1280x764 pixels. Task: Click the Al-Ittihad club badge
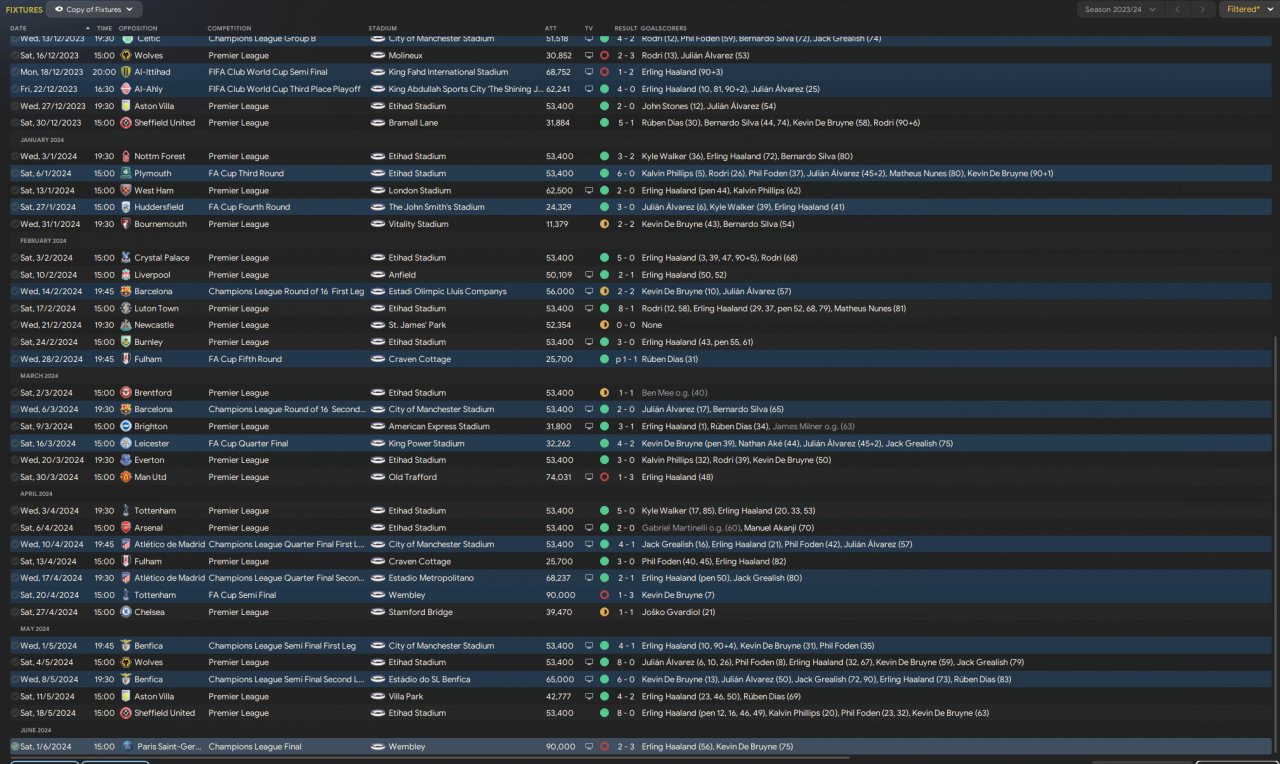pyautogui.click(x=126, y=73)
